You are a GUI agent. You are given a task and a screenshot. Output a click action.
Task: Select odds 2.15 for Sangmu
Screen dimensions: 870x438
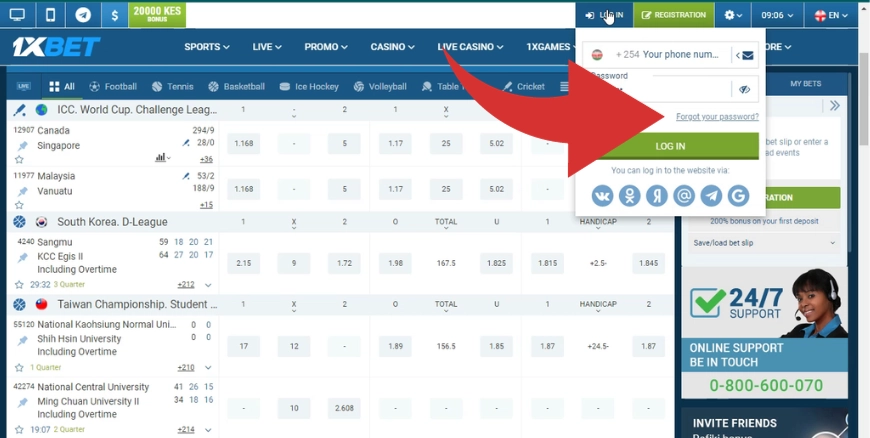244,263
